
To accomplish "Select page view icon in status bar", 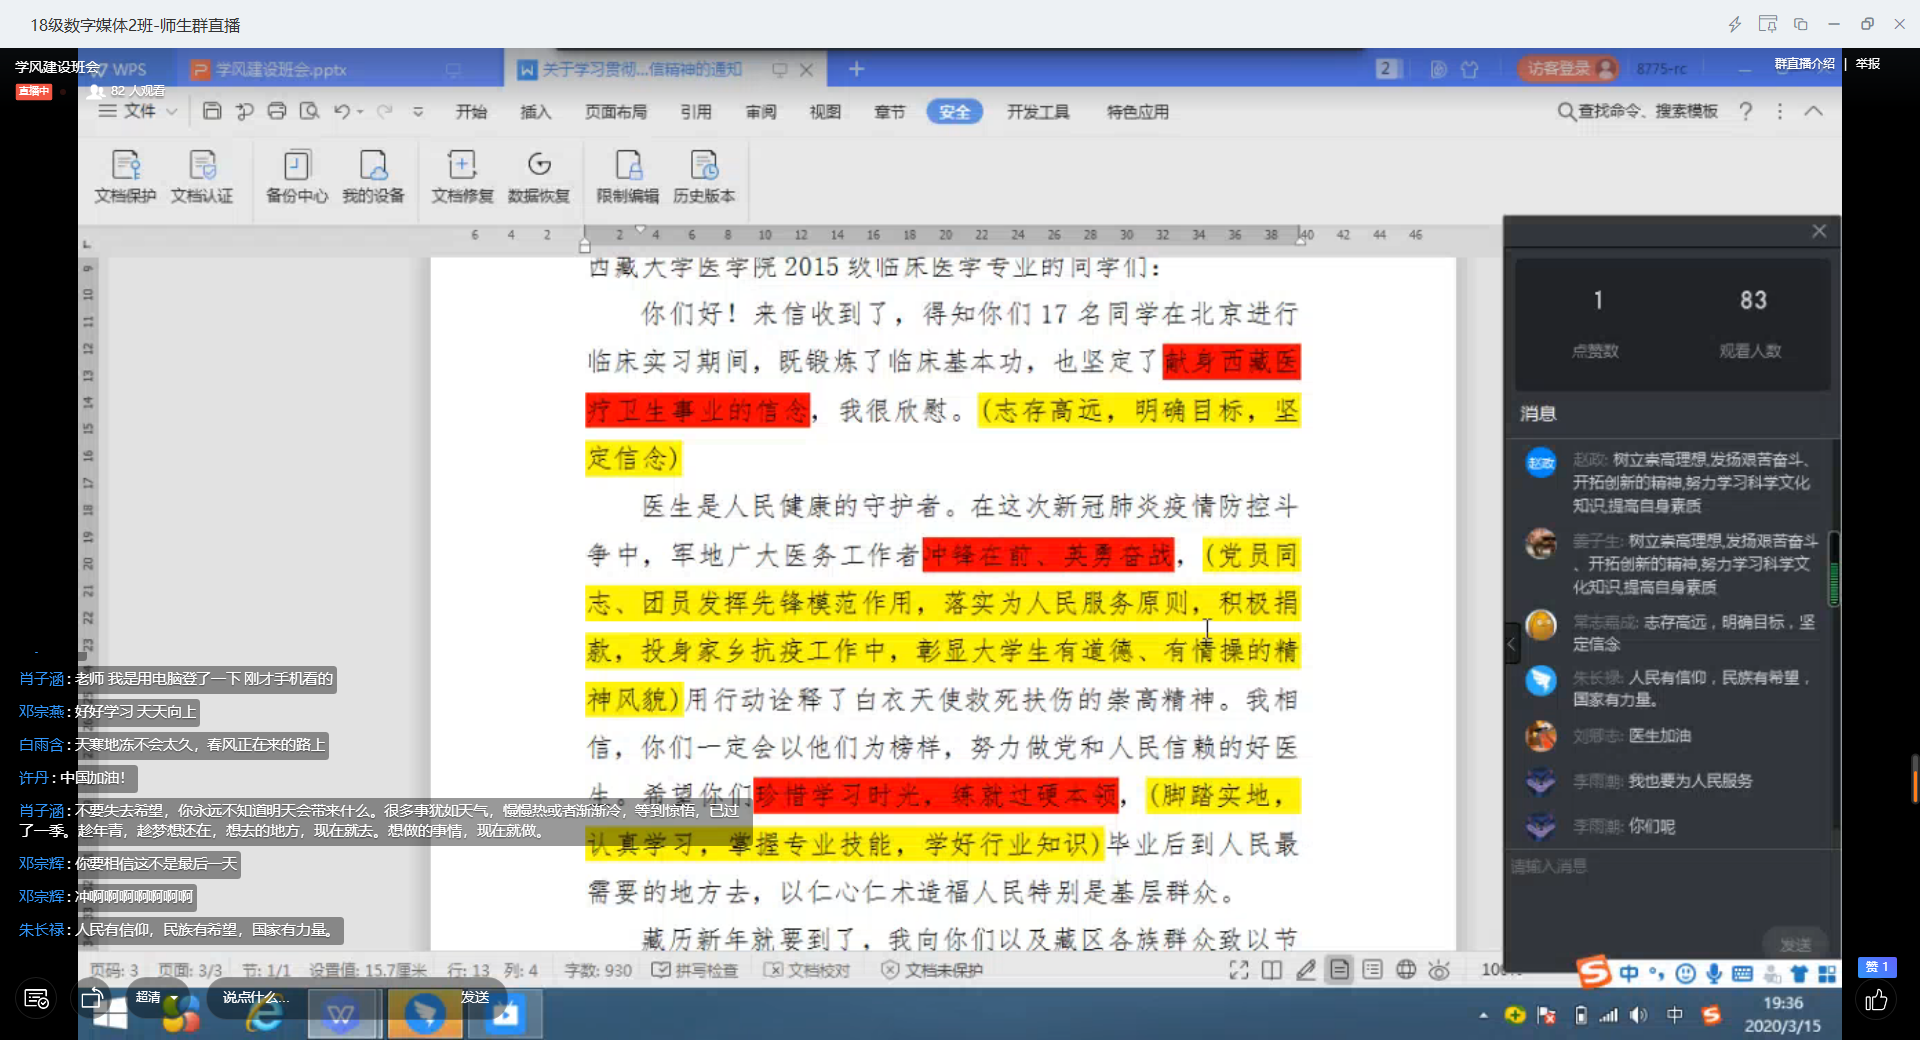I will (1339, 969).
